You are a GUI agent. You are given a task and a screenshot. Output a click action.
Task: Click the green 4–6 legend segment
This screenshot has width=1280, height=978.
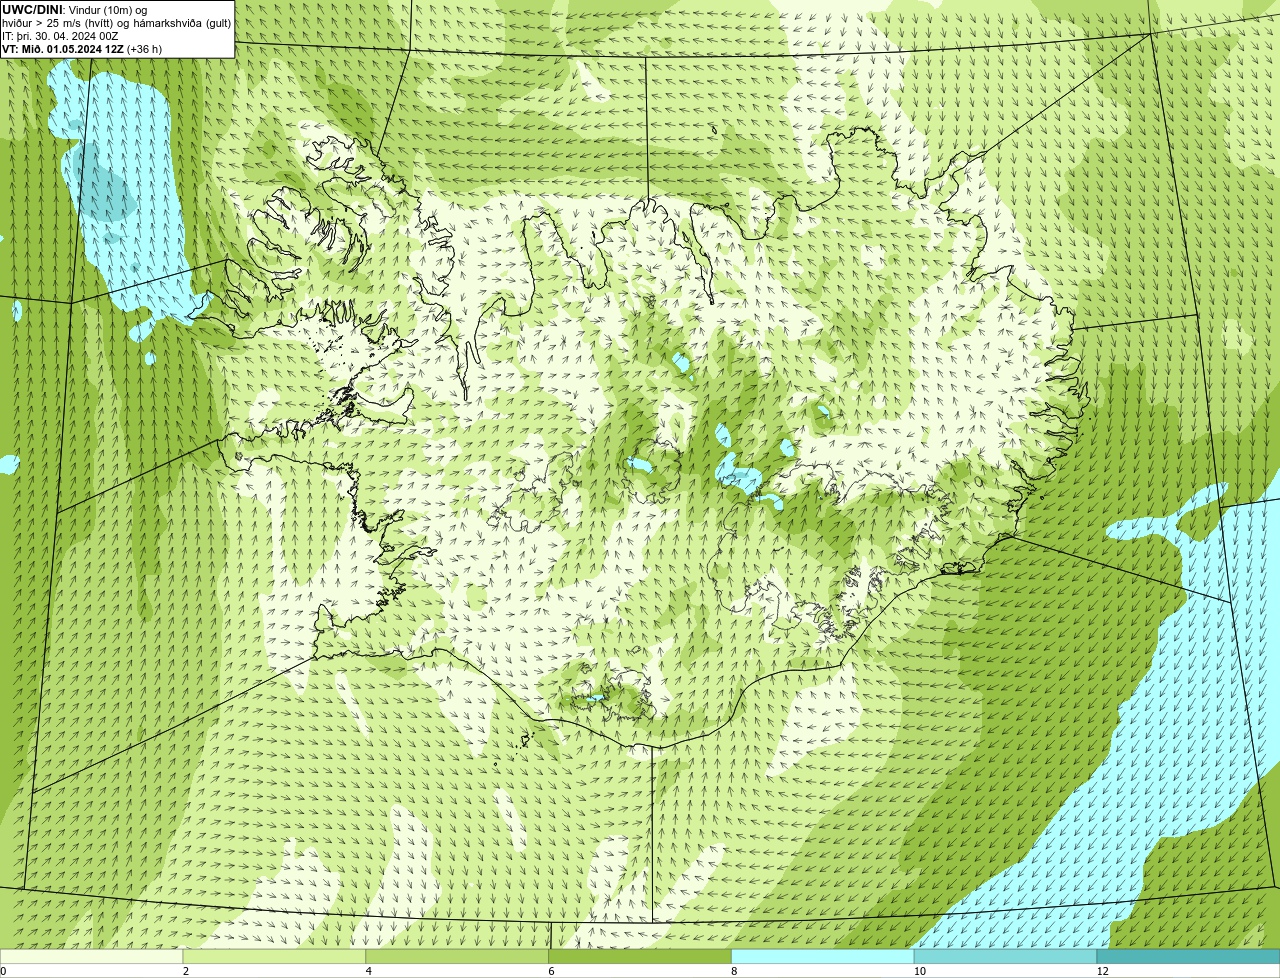click(x=457, y=956)
